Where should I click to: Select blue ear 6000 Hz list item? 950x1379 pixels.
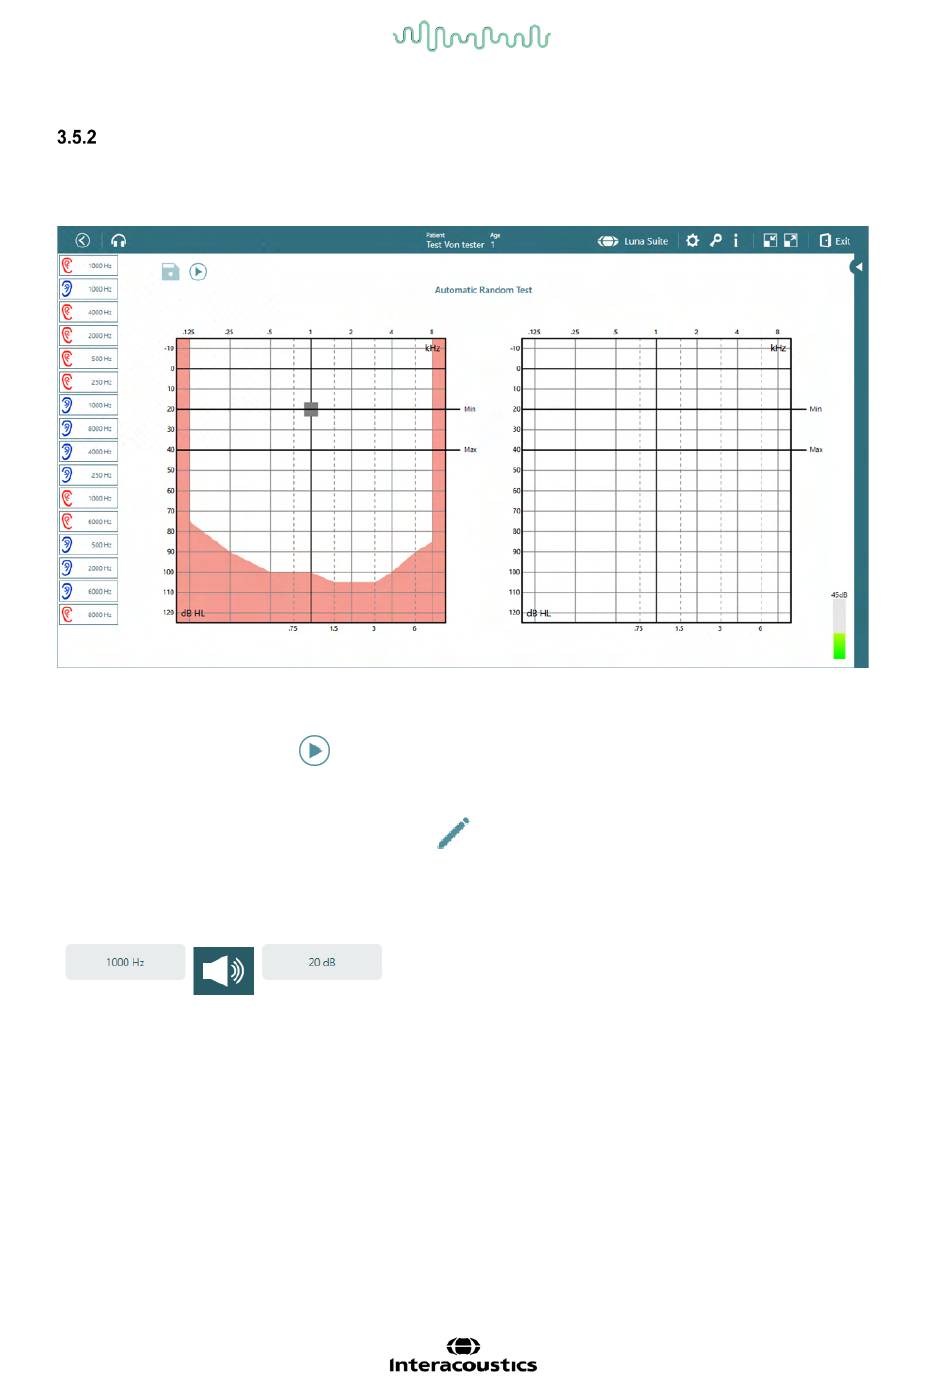pos(89,591)
